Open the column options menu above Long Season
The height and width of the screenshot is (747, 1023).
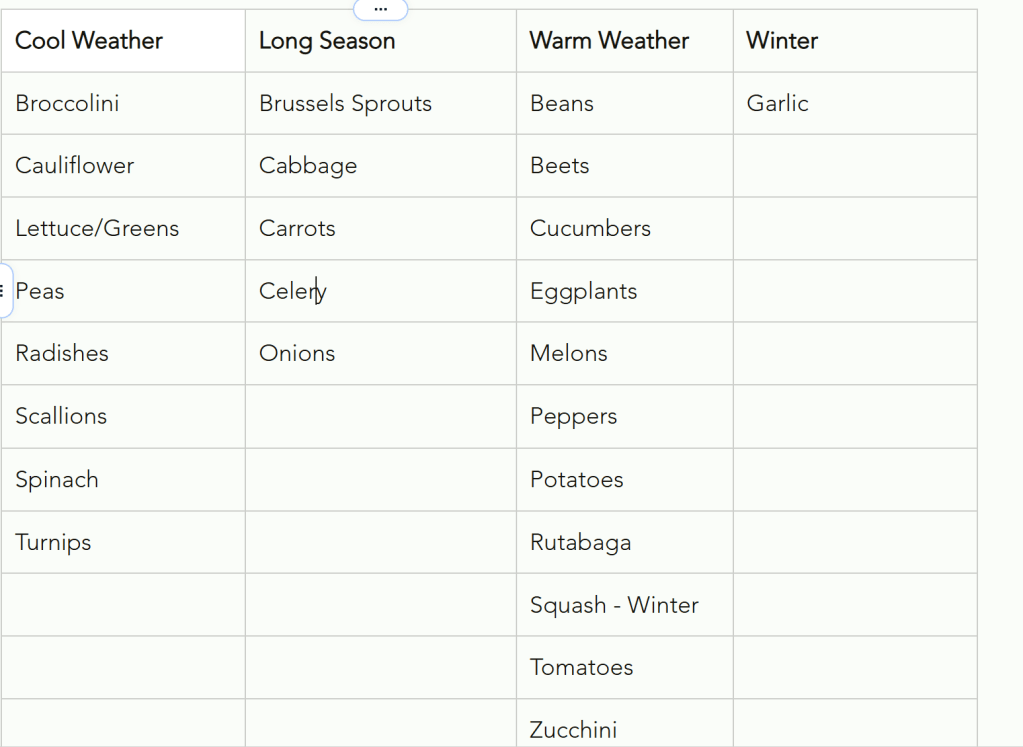coord(380,8)
